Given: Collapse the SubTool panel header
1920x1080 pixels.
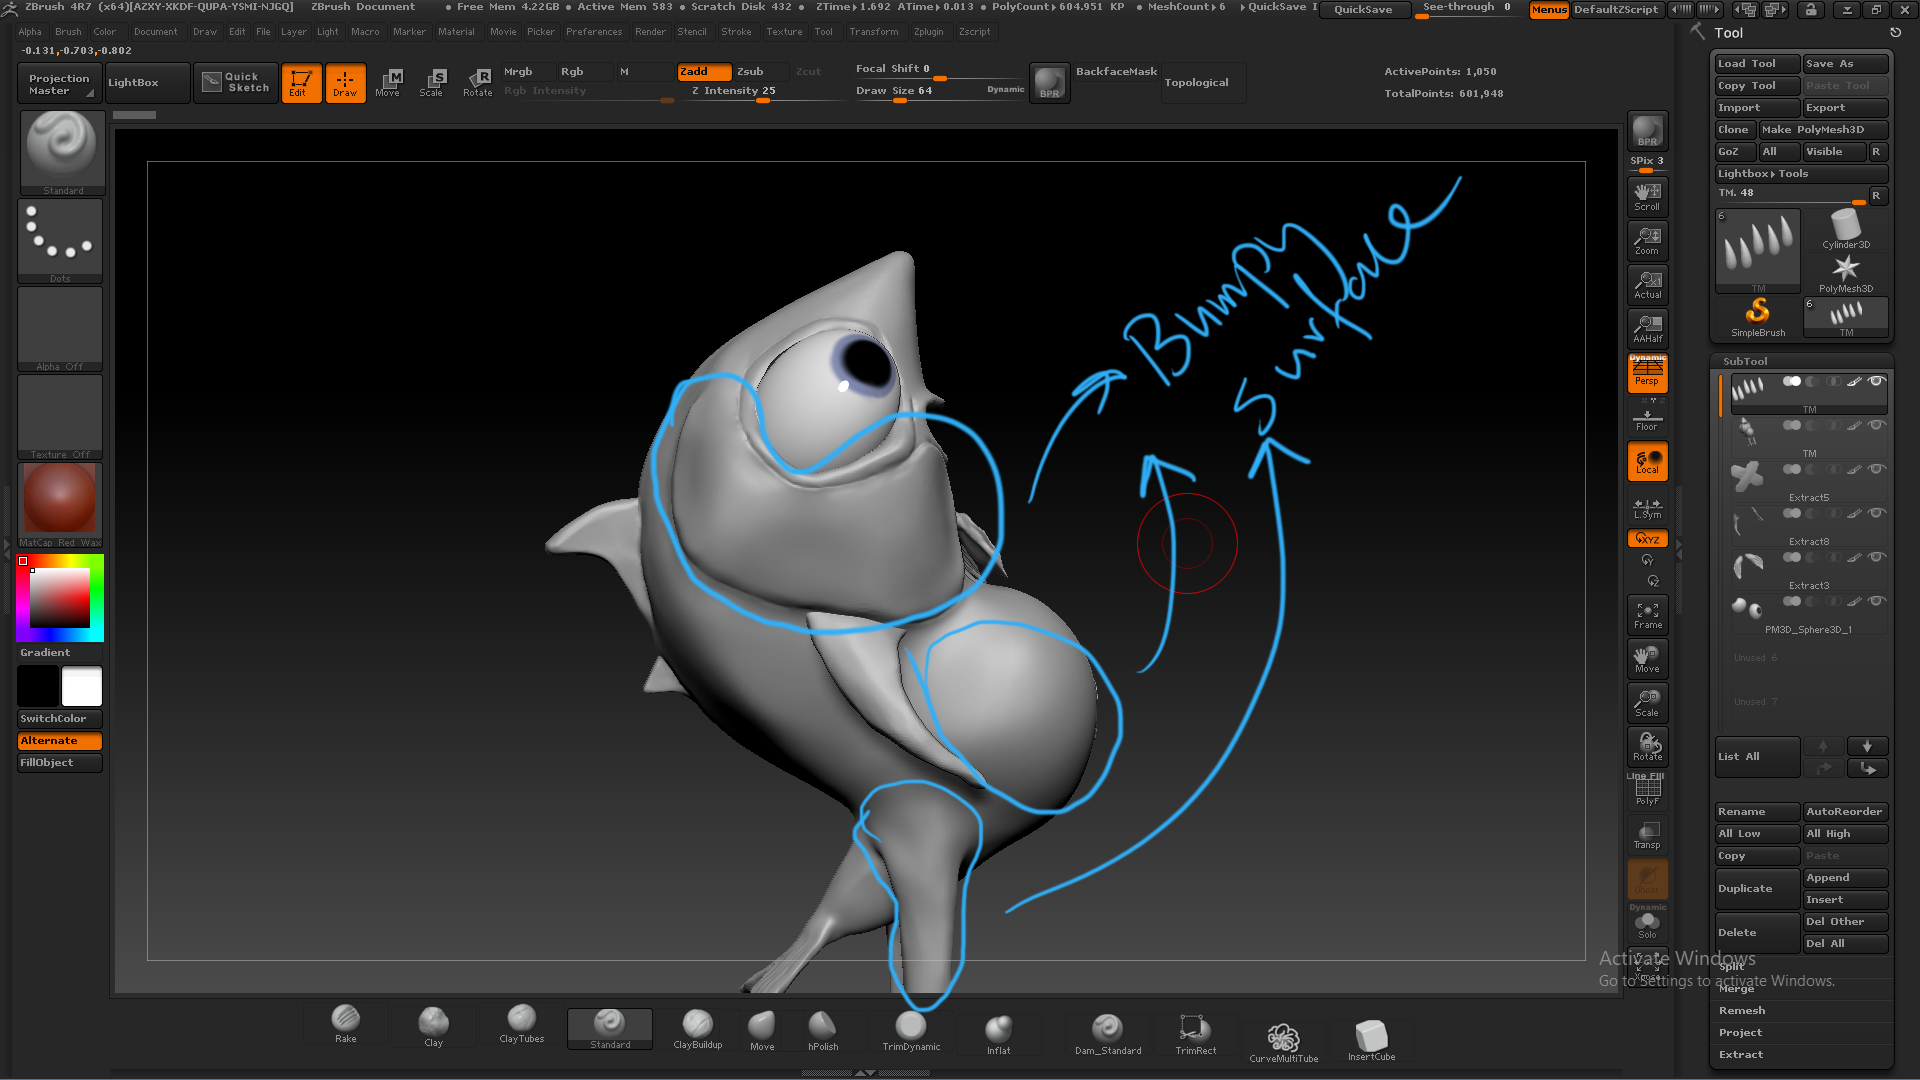Looking at the screenshot, I should pos(1745,361).
